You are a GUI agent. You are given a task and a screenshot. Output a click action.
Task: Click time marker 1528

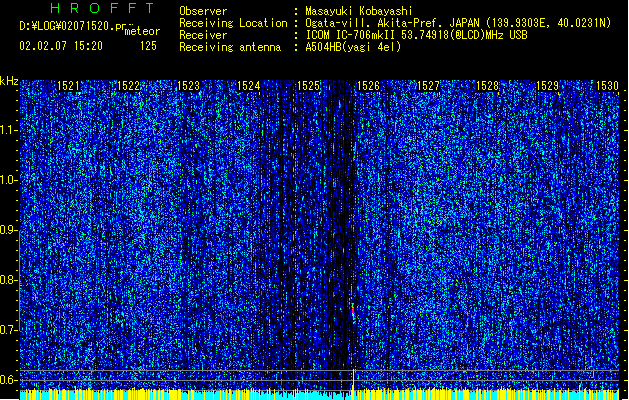(487, 86)
